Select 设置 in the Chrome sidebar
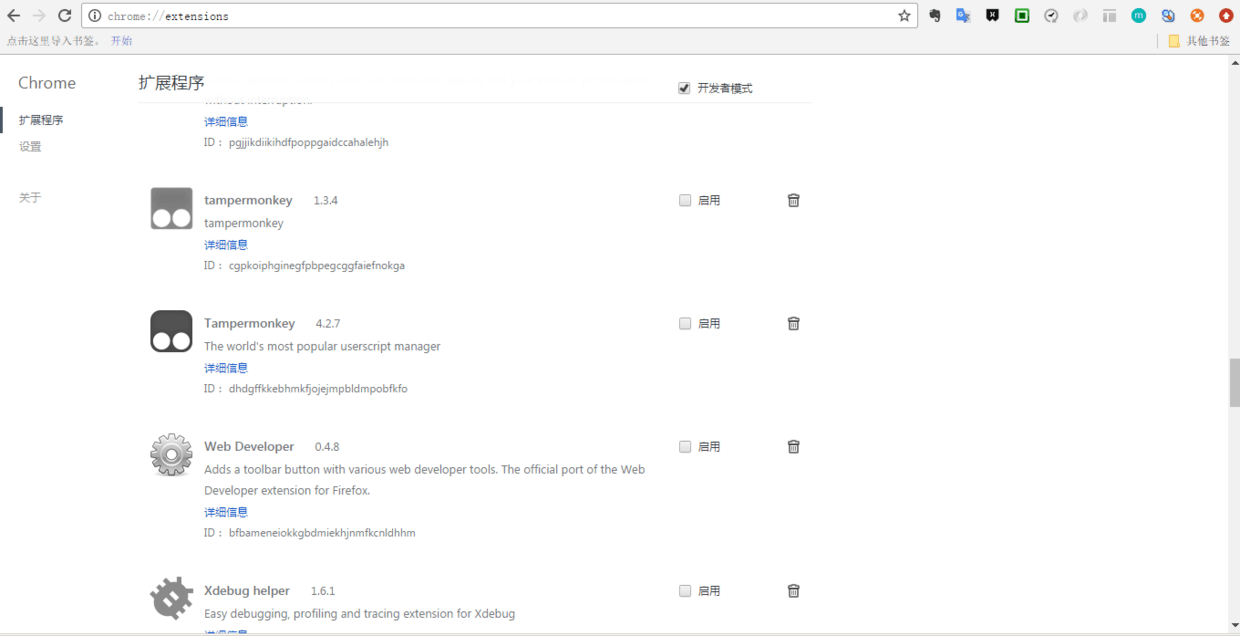 30,146
